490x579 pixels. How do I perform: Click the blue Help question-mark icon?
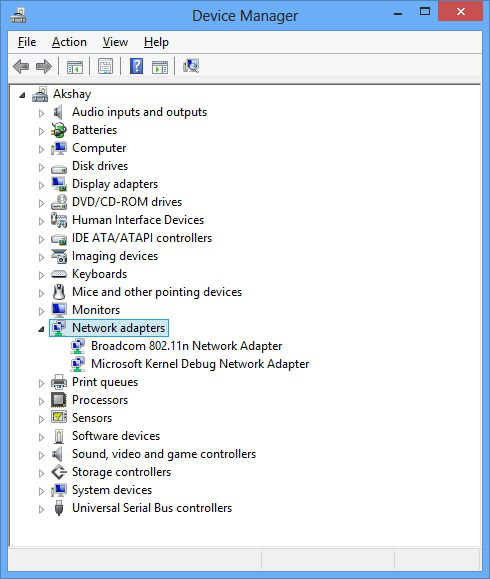click(x=136, y=66)
